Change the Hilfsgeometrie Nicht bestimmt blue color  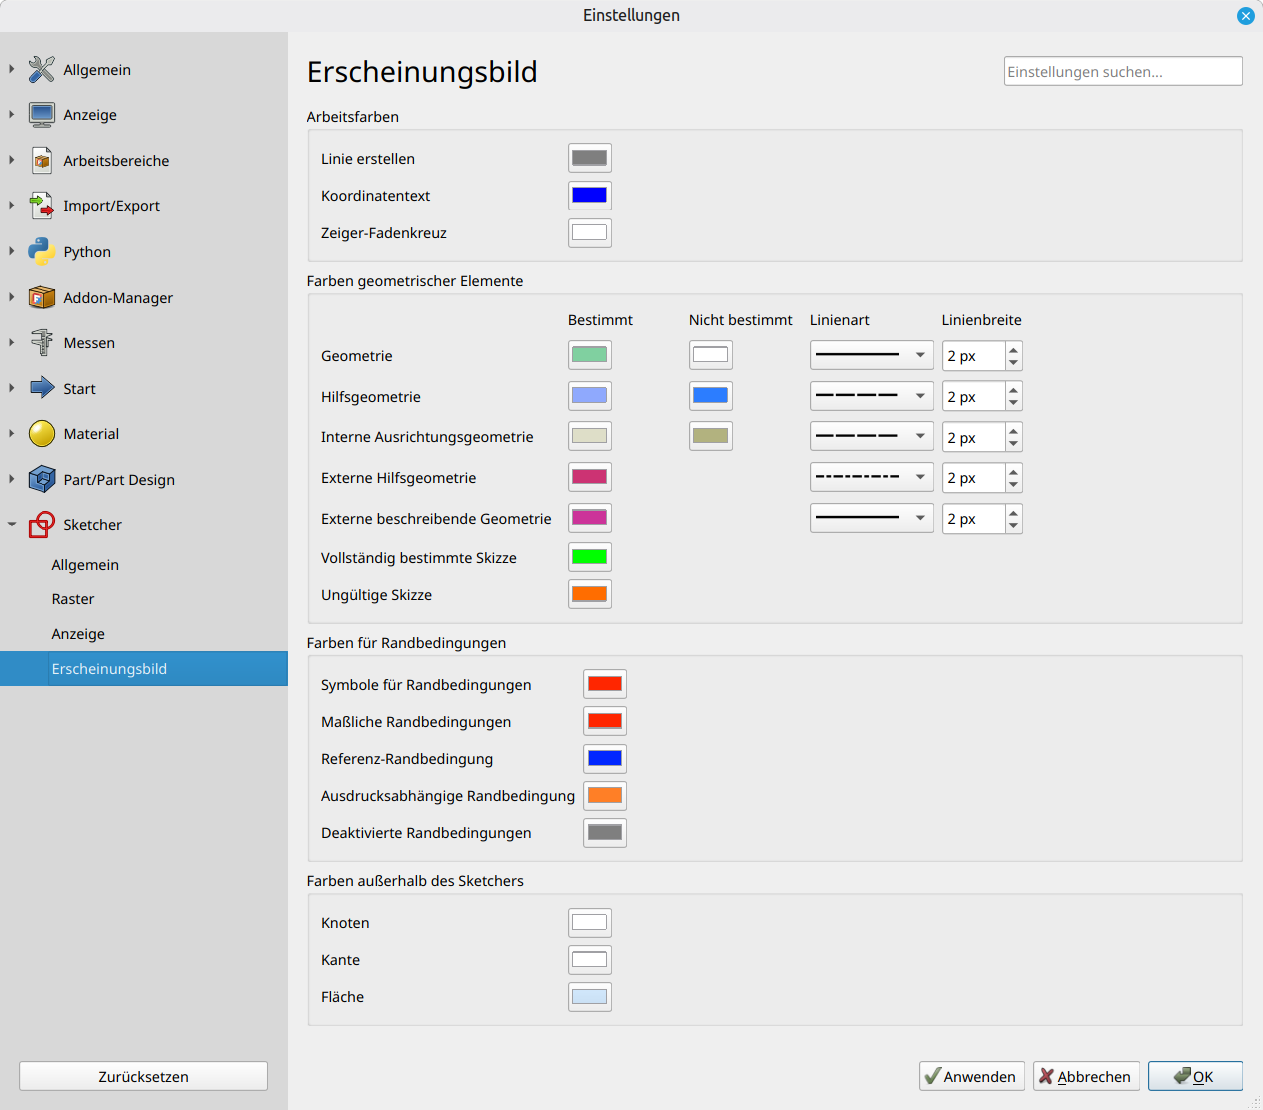(711, 396)
